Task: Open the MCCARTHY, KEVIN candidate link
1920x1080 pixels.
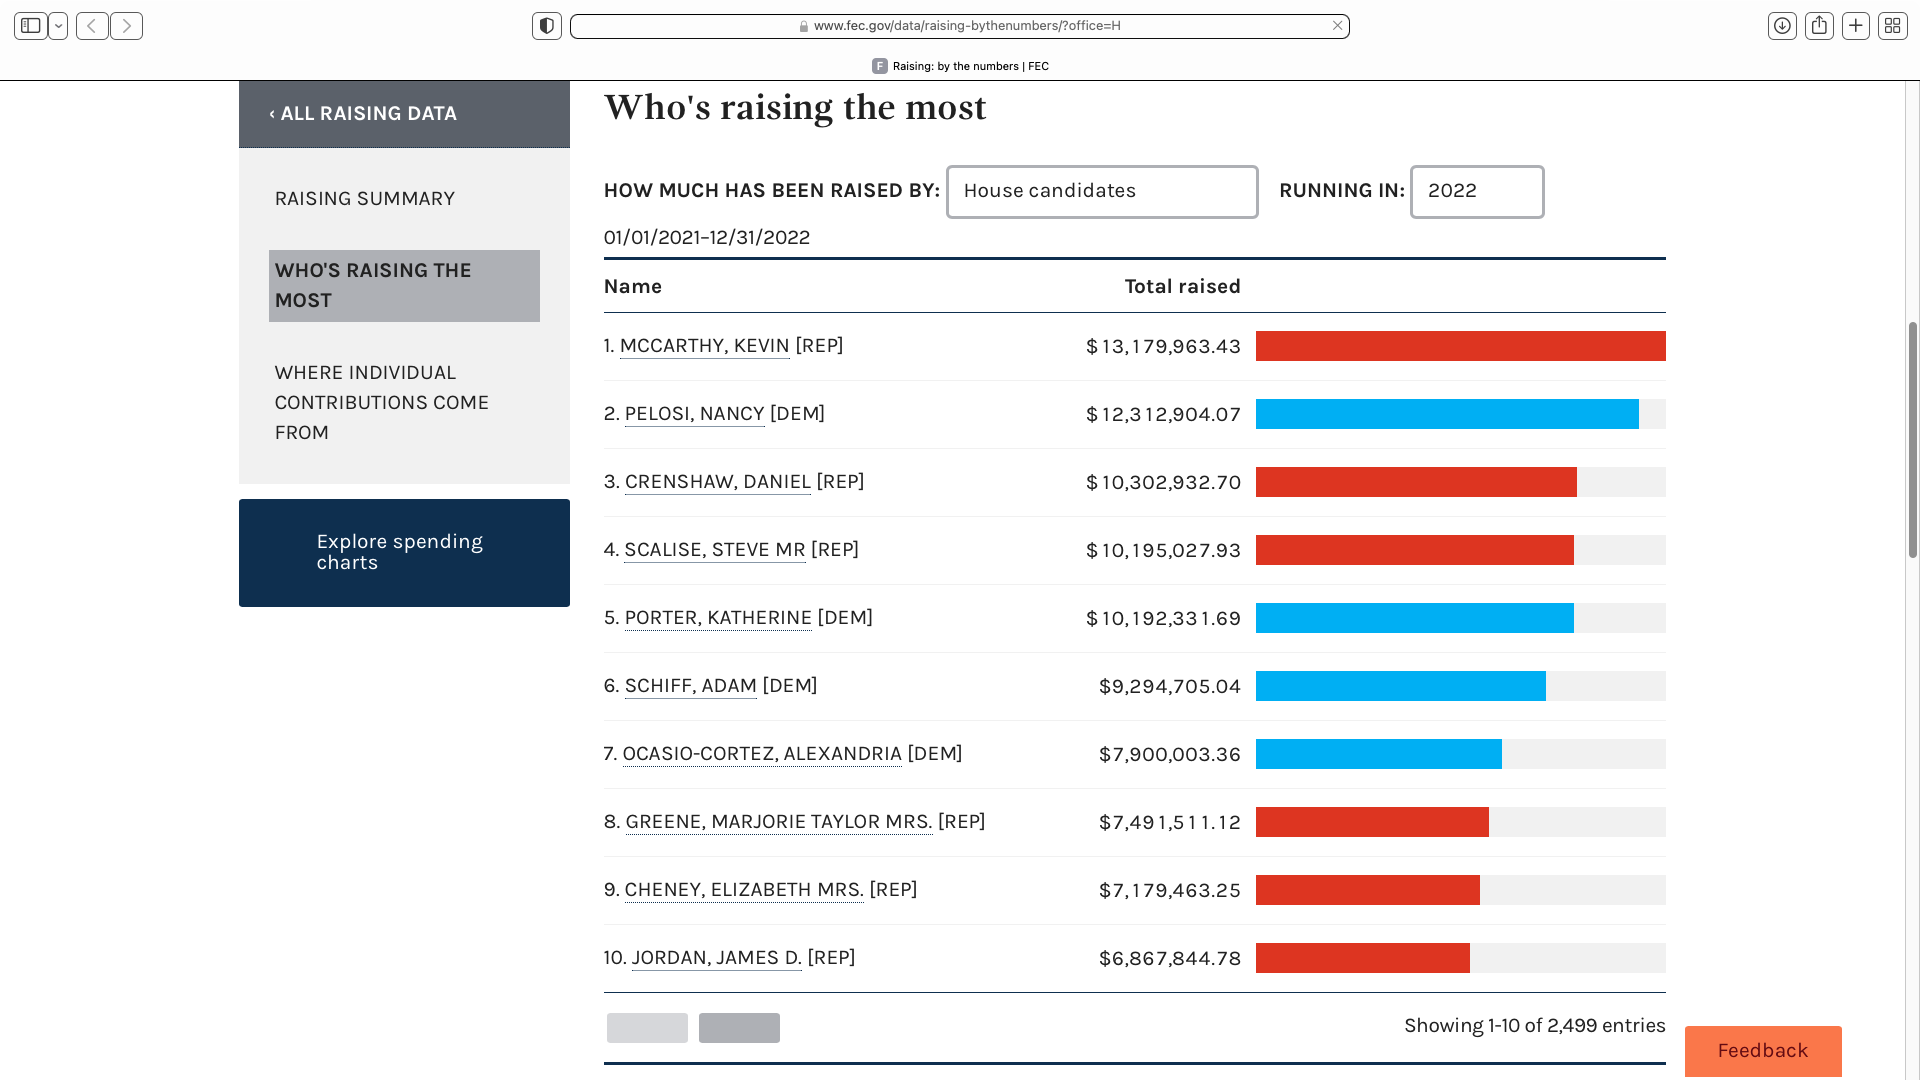Action: [704, 346]
